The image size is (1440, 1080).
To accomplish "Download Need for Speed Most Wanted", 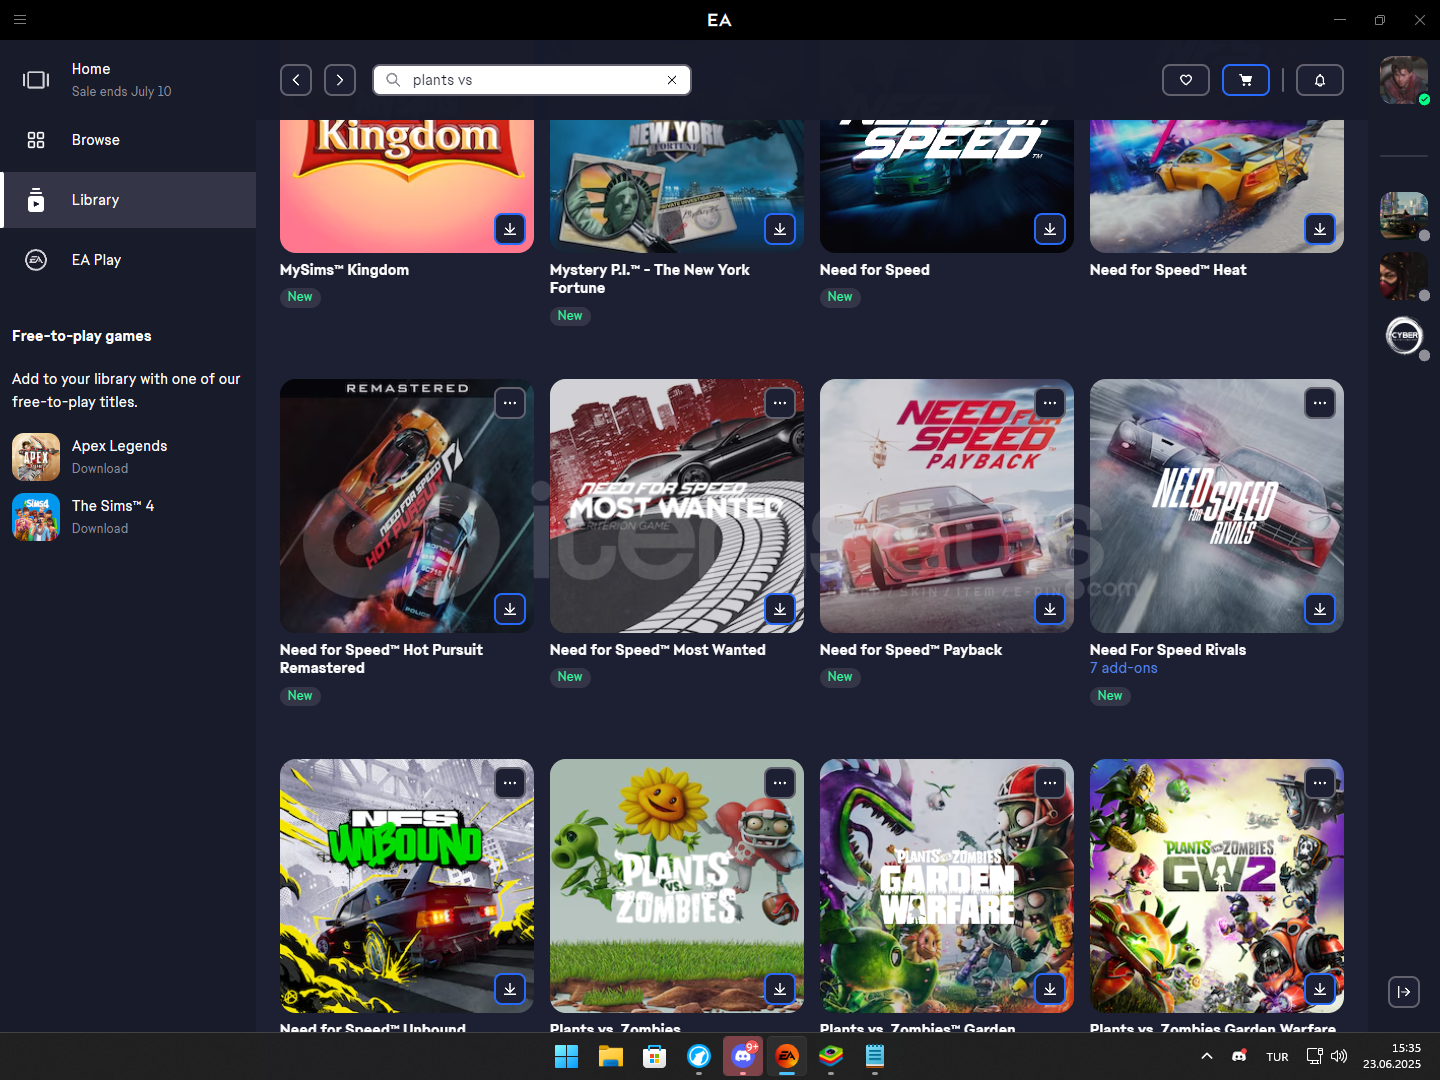I will 780,609.
